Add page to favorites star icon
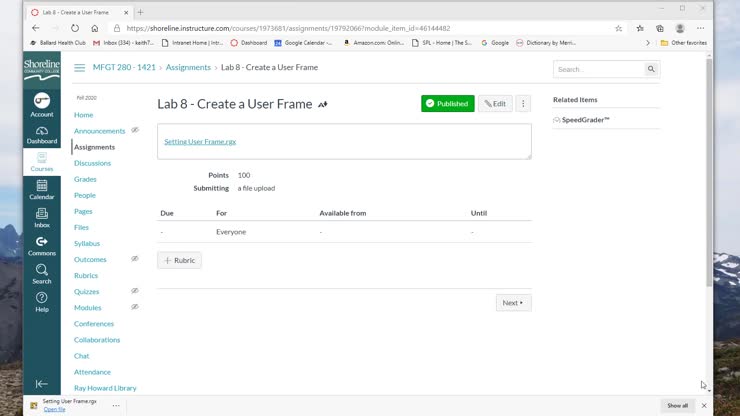The image size is (740, 416). (618, 28)
